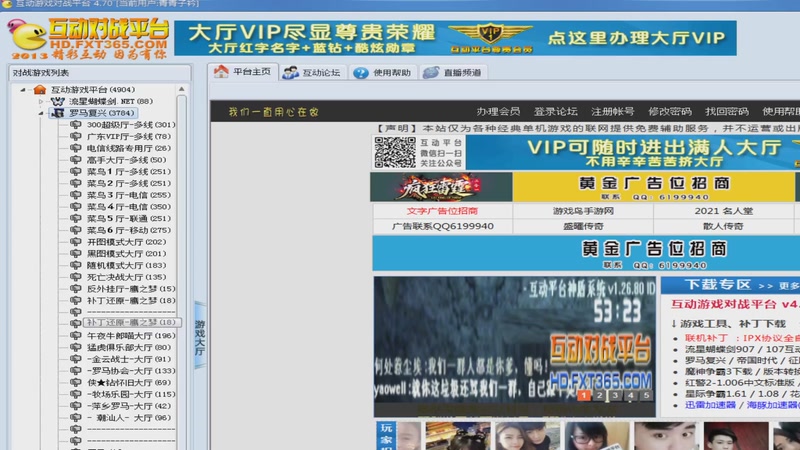
Task: Click 登录论坛 in the top nav bar
Action: point(555,111)
